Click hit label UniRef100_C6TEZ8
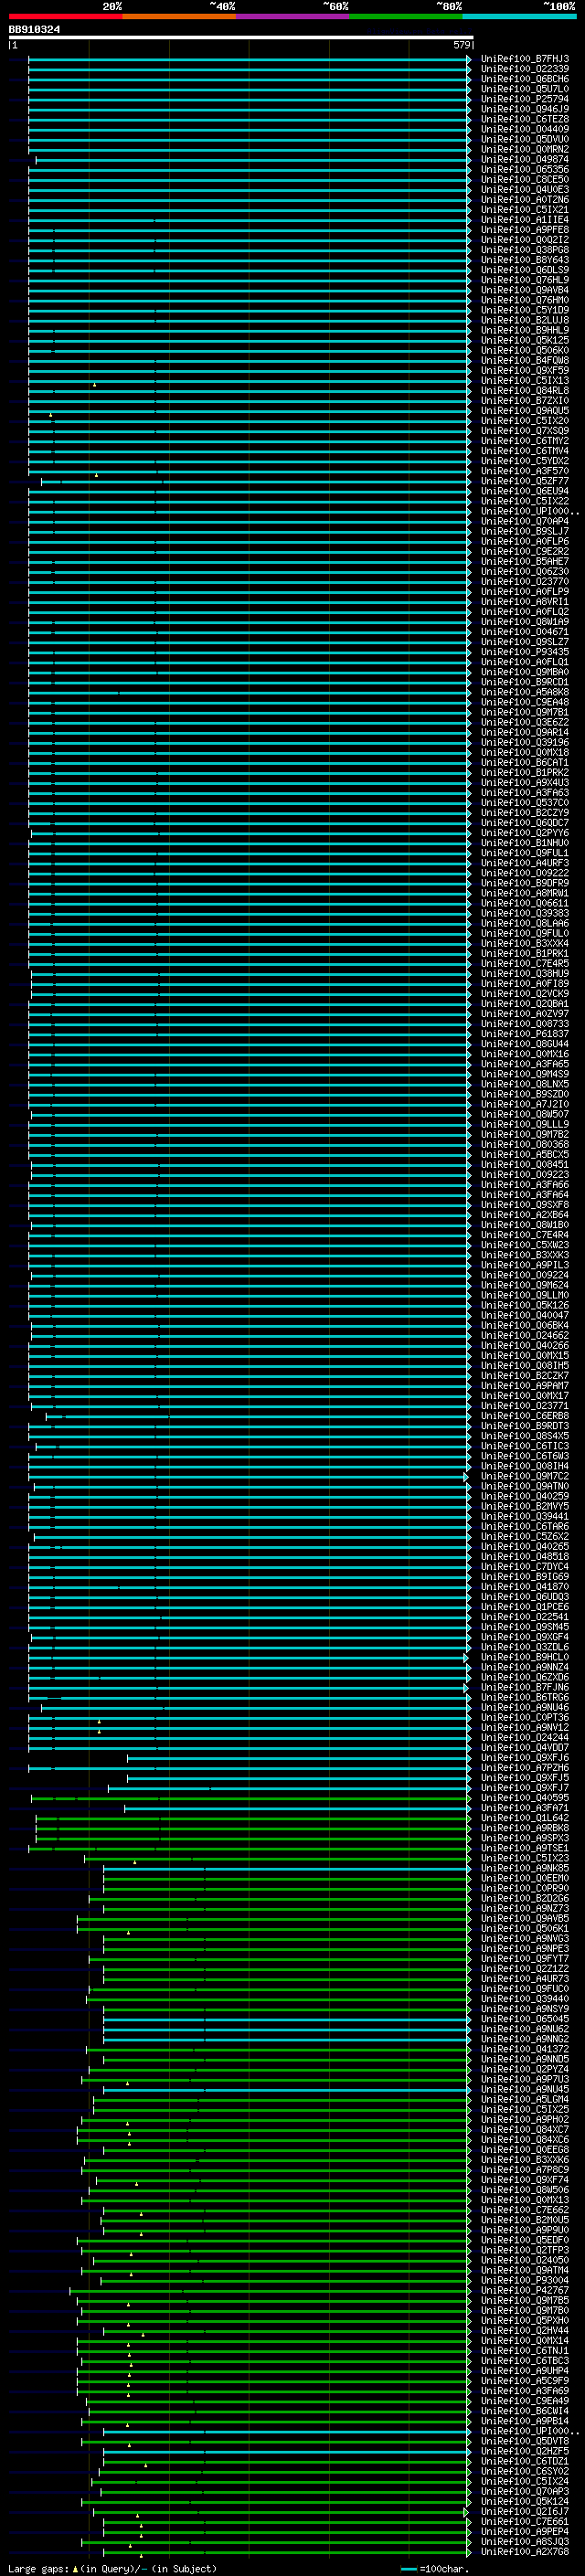 (x=525, y=119)
